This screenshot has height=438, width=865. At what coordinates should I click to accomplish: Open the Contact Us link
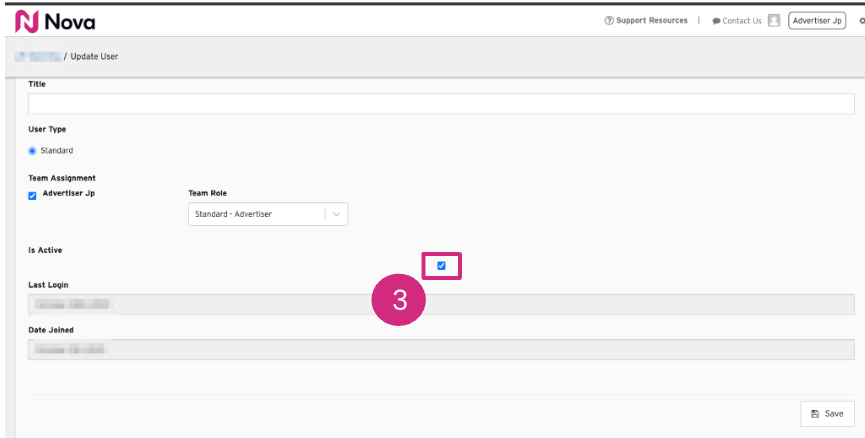tap(742, 21)
